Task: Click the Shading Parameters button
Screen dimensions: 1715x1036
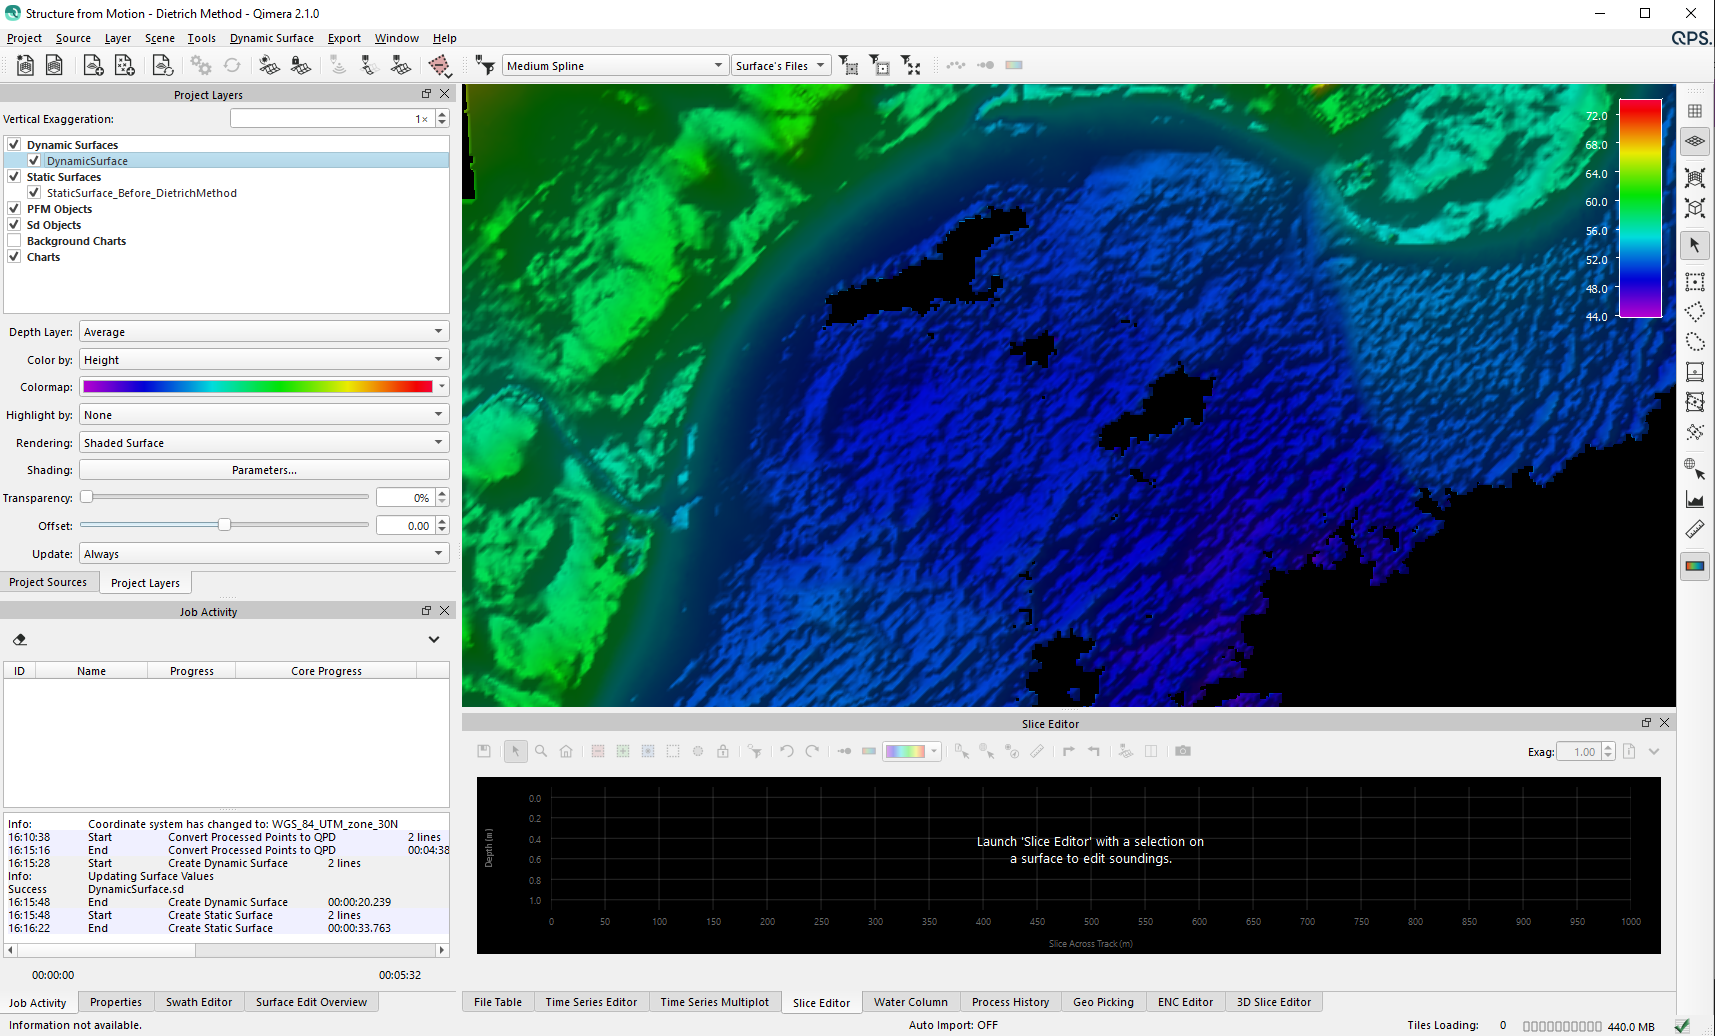Action: pos(264,470)
